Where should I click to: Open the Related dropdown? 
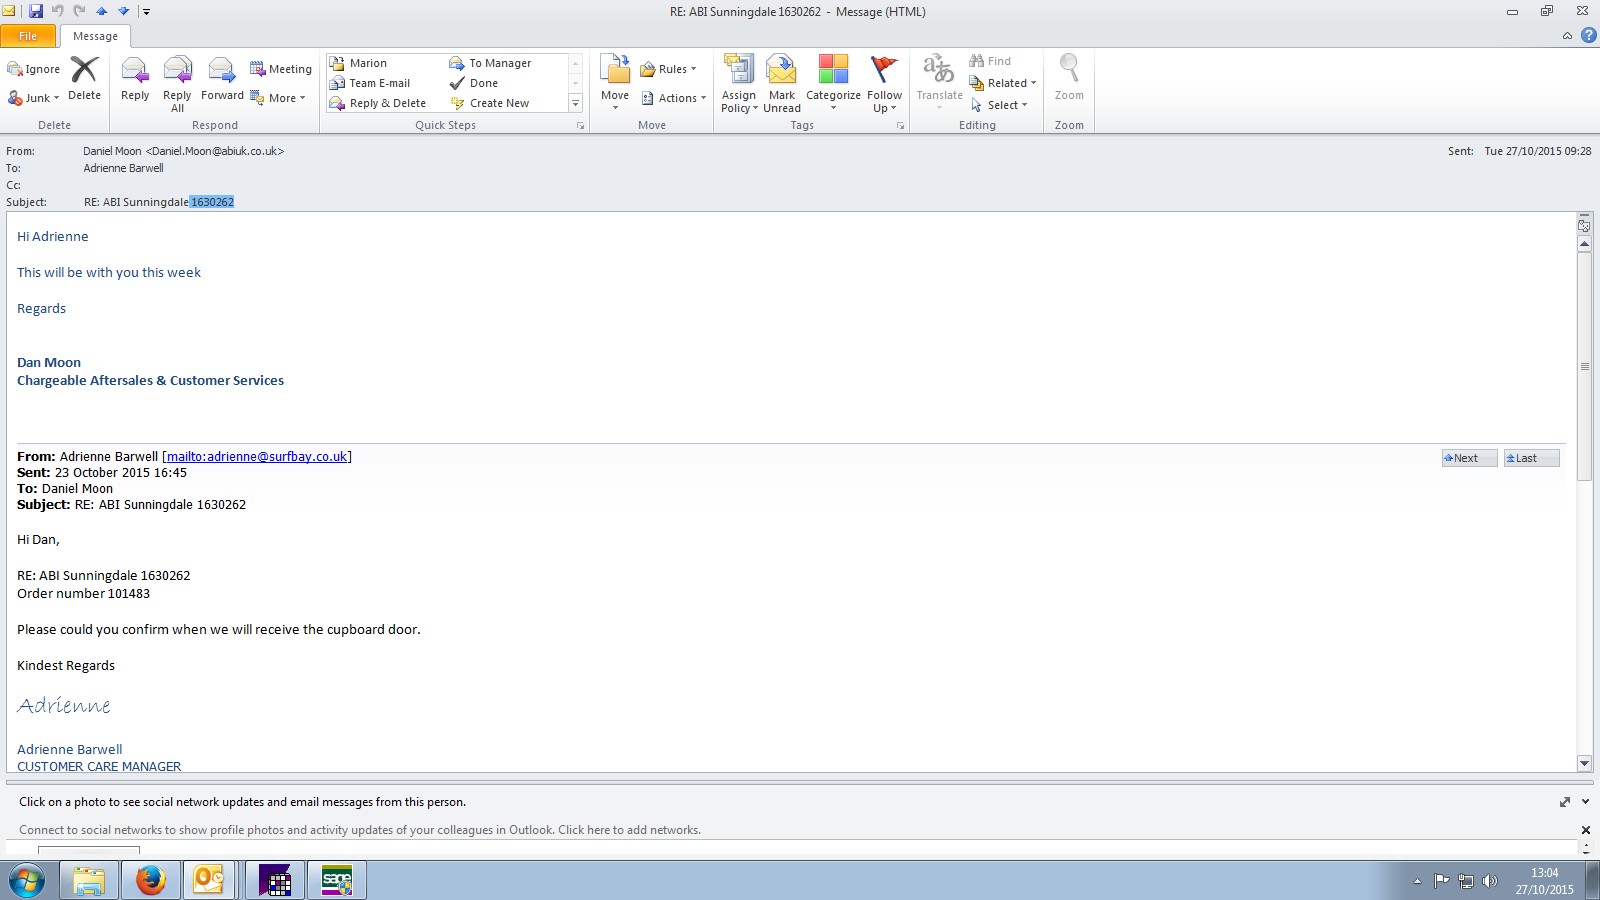(1002, 83)
